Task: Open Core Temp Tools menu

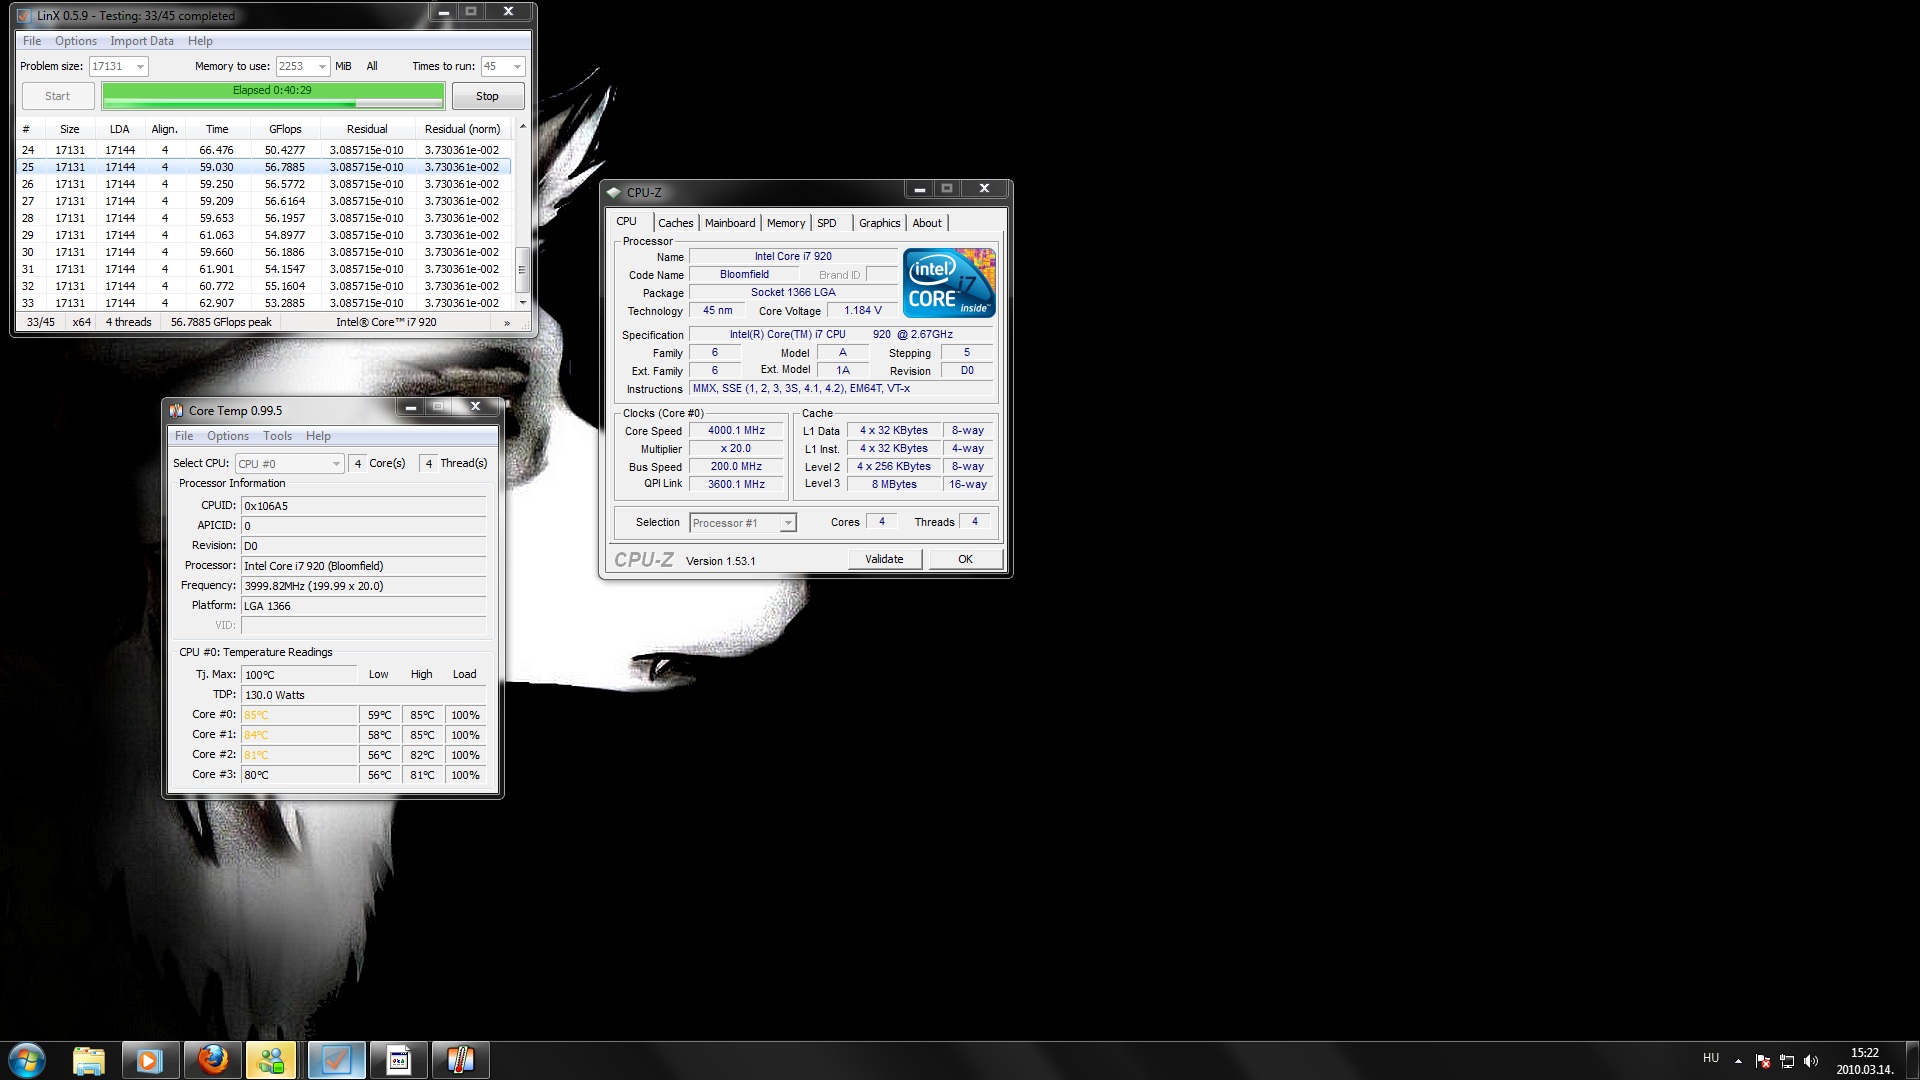Action: [277, 436]
